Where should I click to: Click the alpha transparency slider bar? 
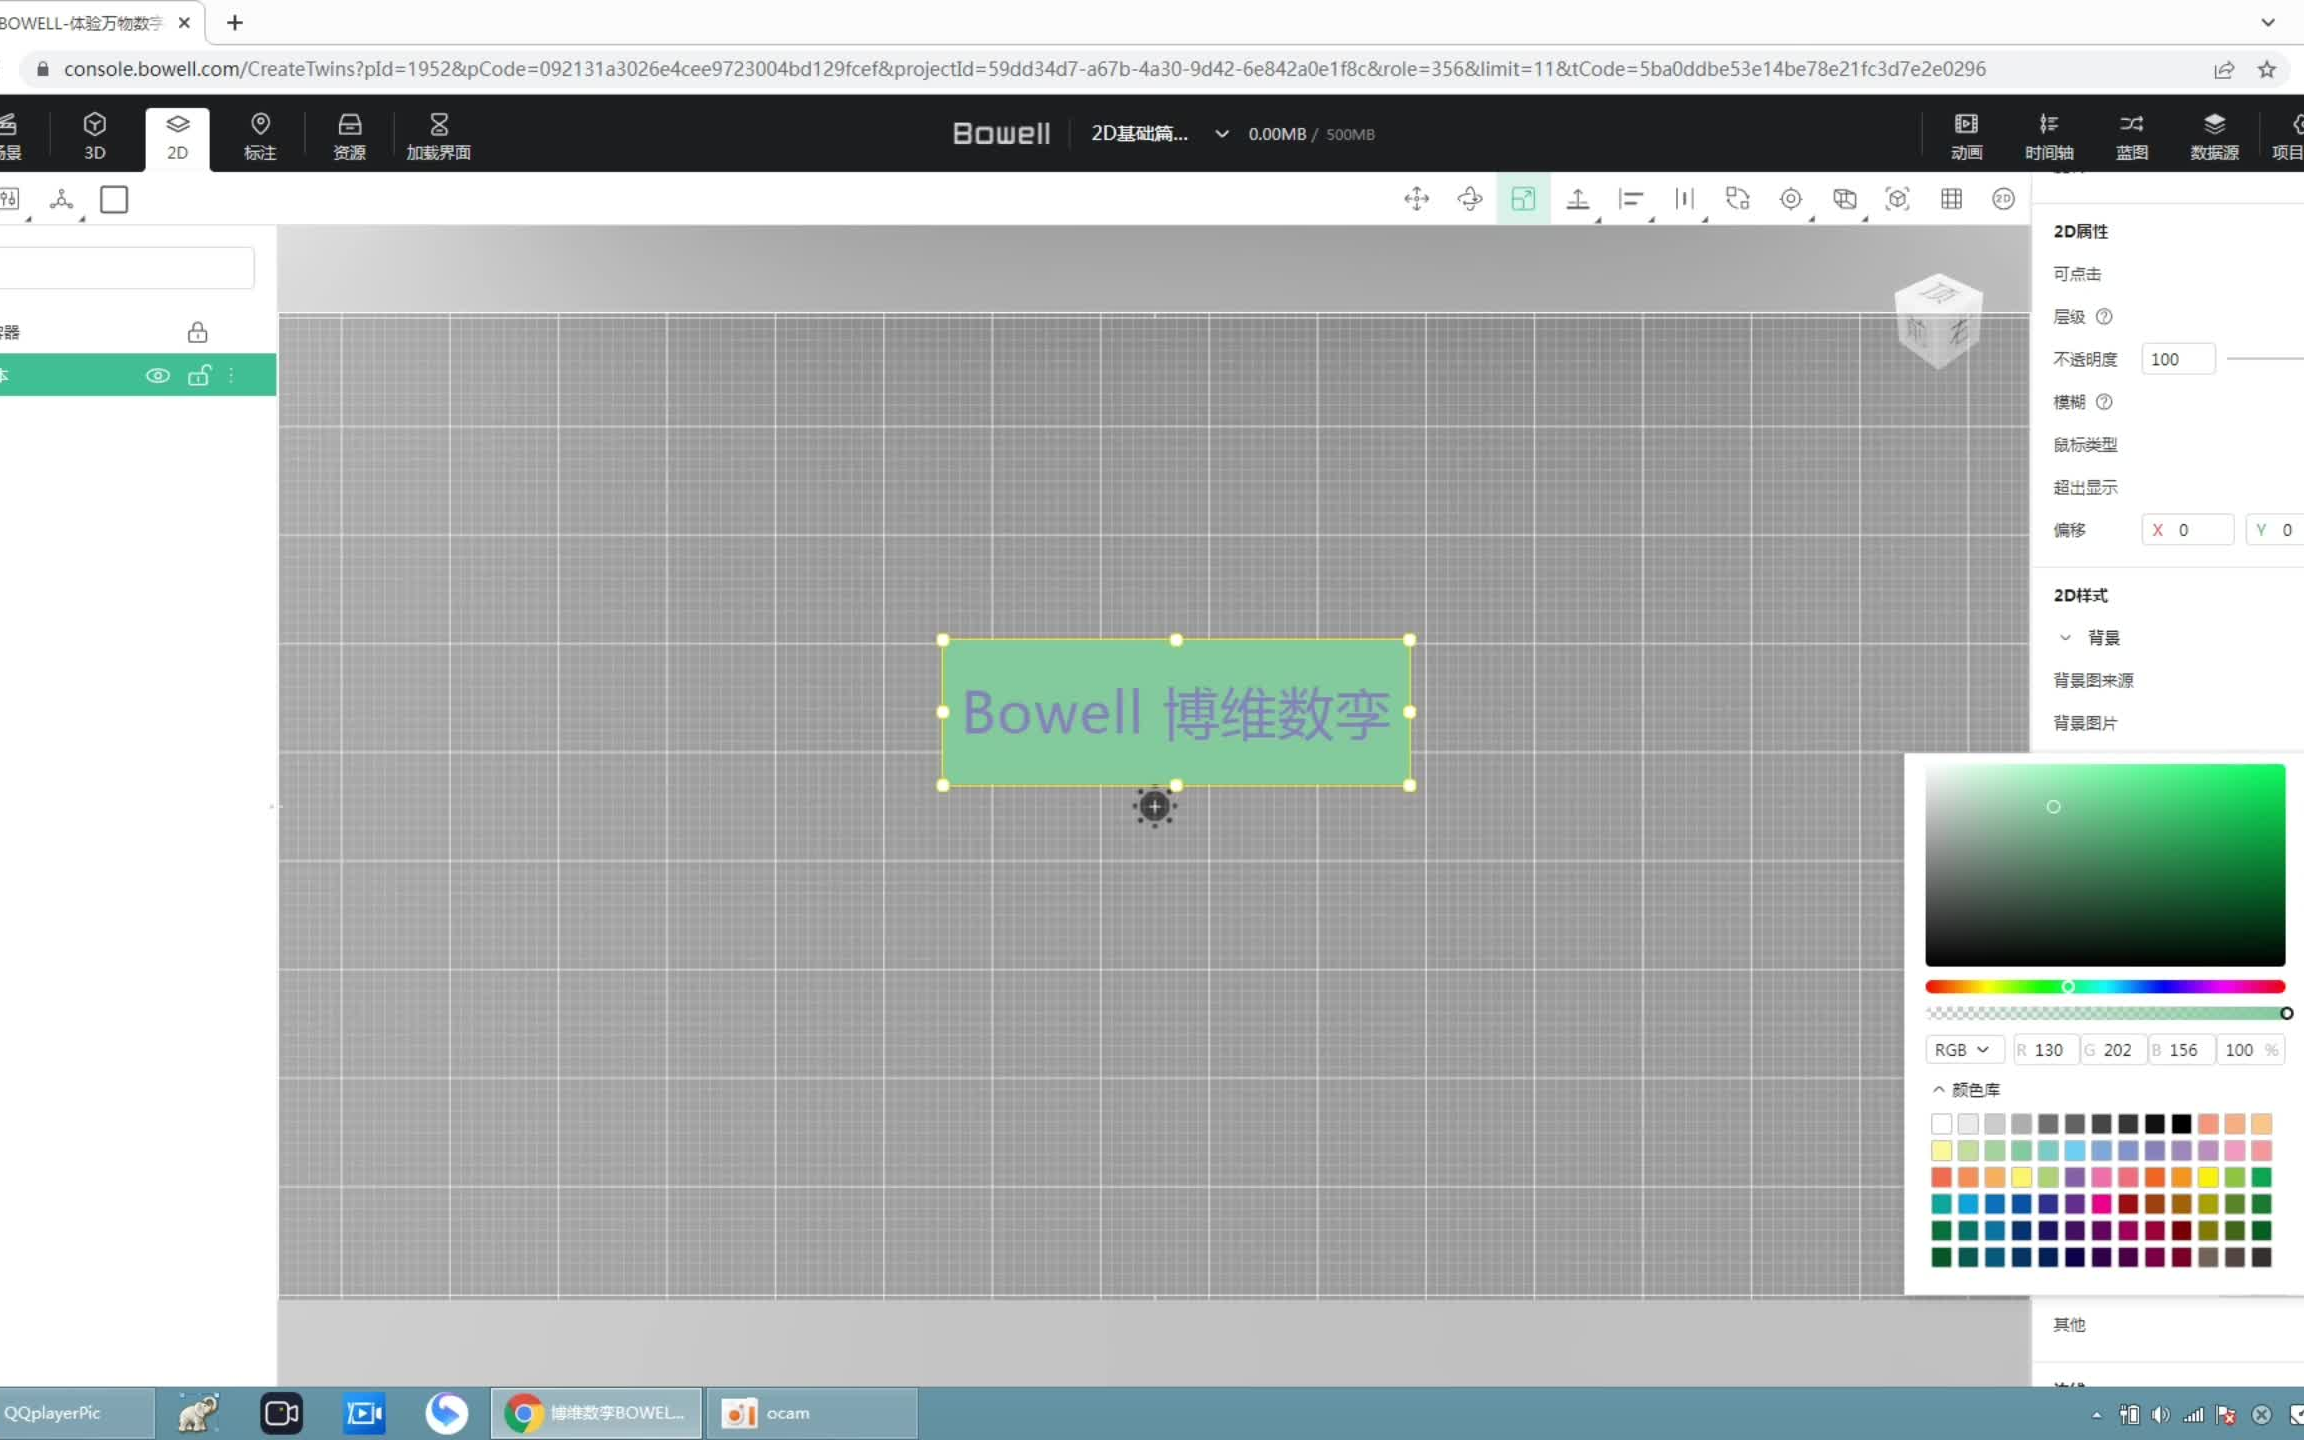point(2105,1013)
